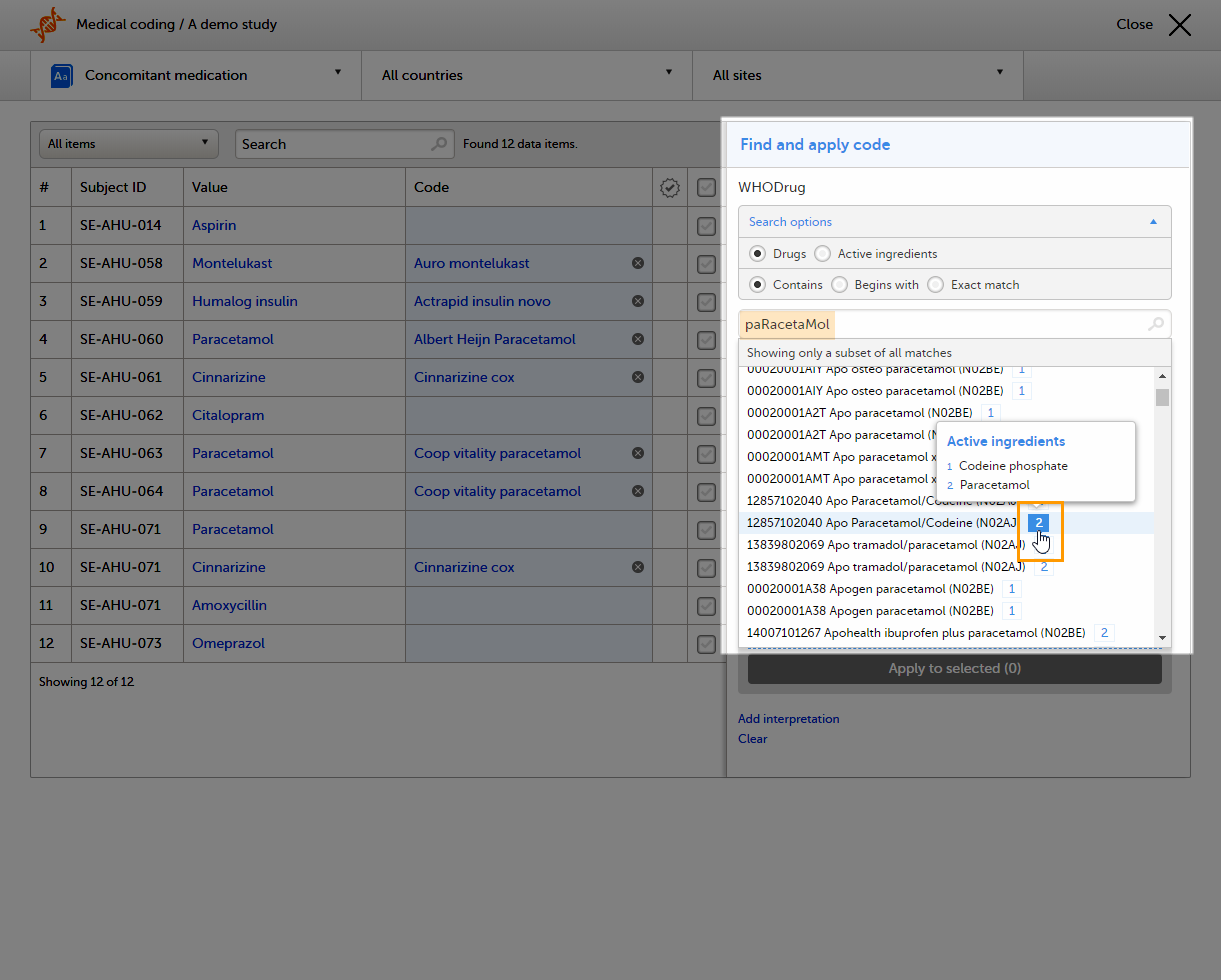
Task: Select Apogen paracetamol from the results list
Action: tap(870, 589)
